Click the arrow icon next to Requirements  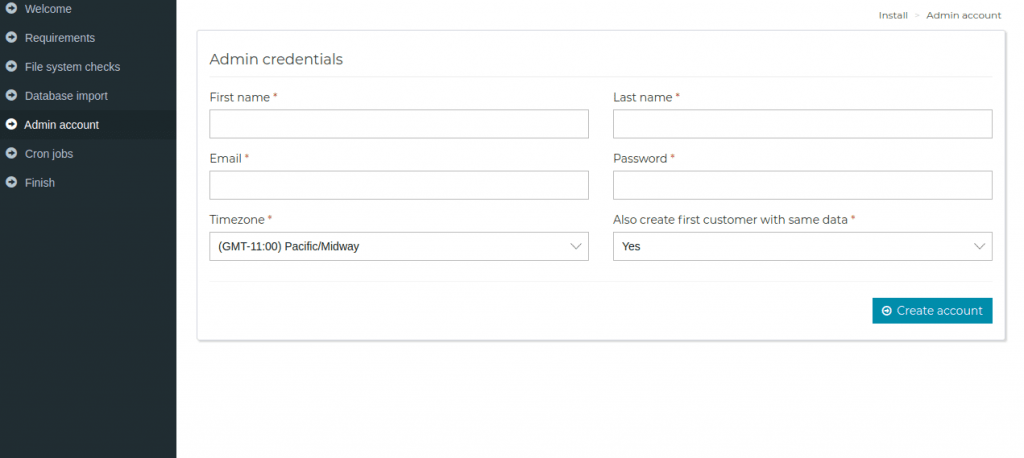tap(11, 38)
